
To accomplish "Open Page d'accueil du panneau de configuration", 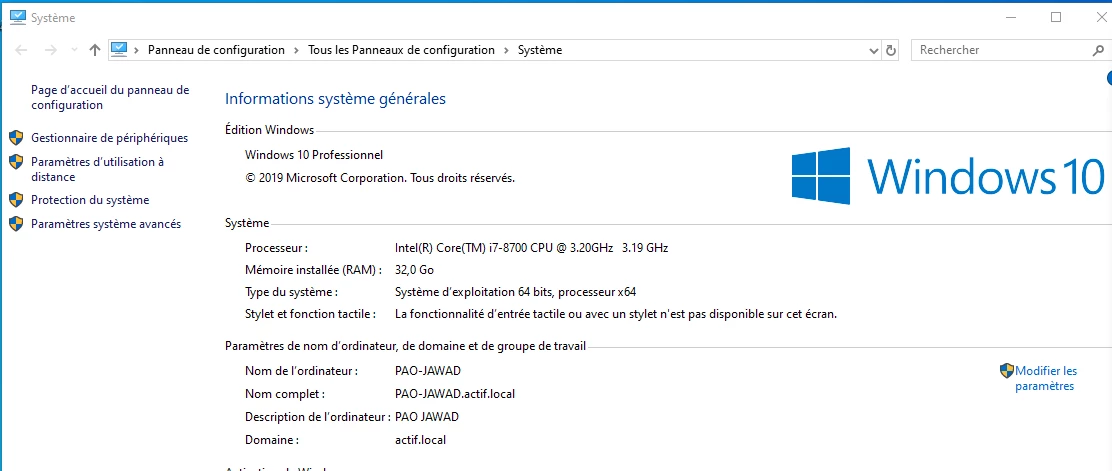I will click(x=110, y=98).
